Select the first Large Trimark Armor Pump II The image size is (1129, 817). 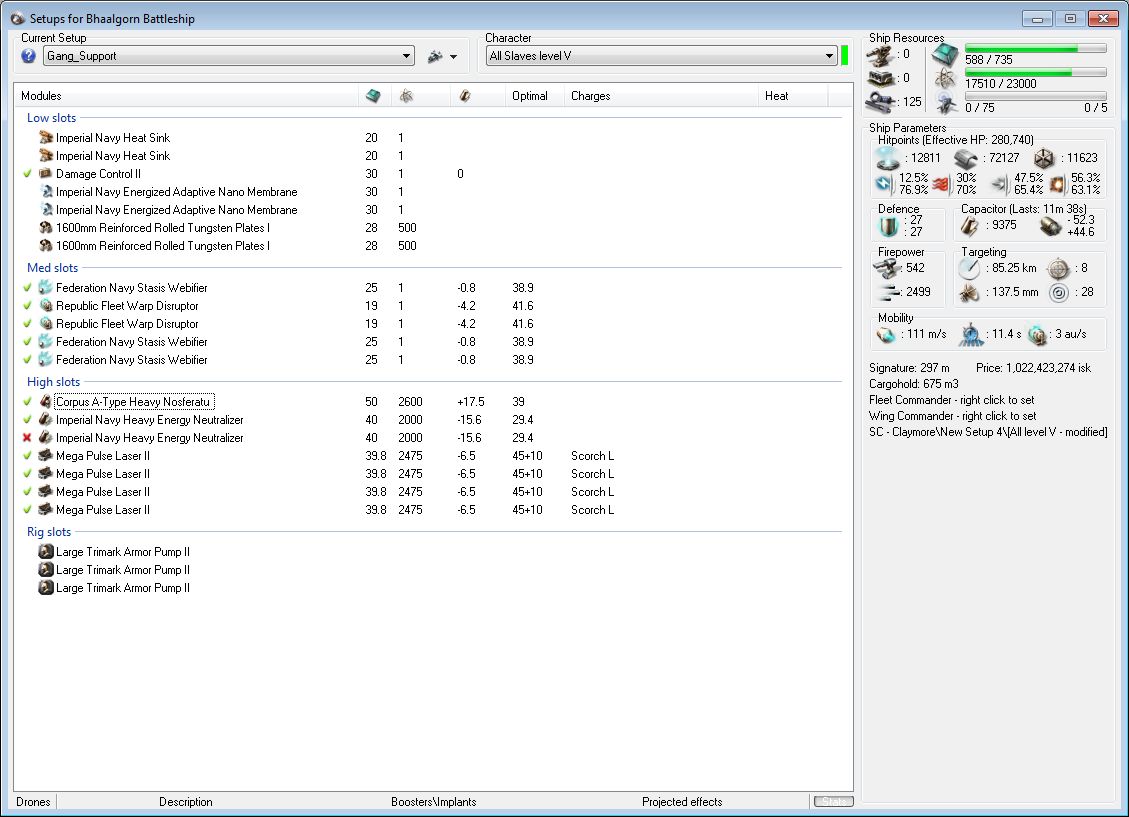(x=122, y=552)
